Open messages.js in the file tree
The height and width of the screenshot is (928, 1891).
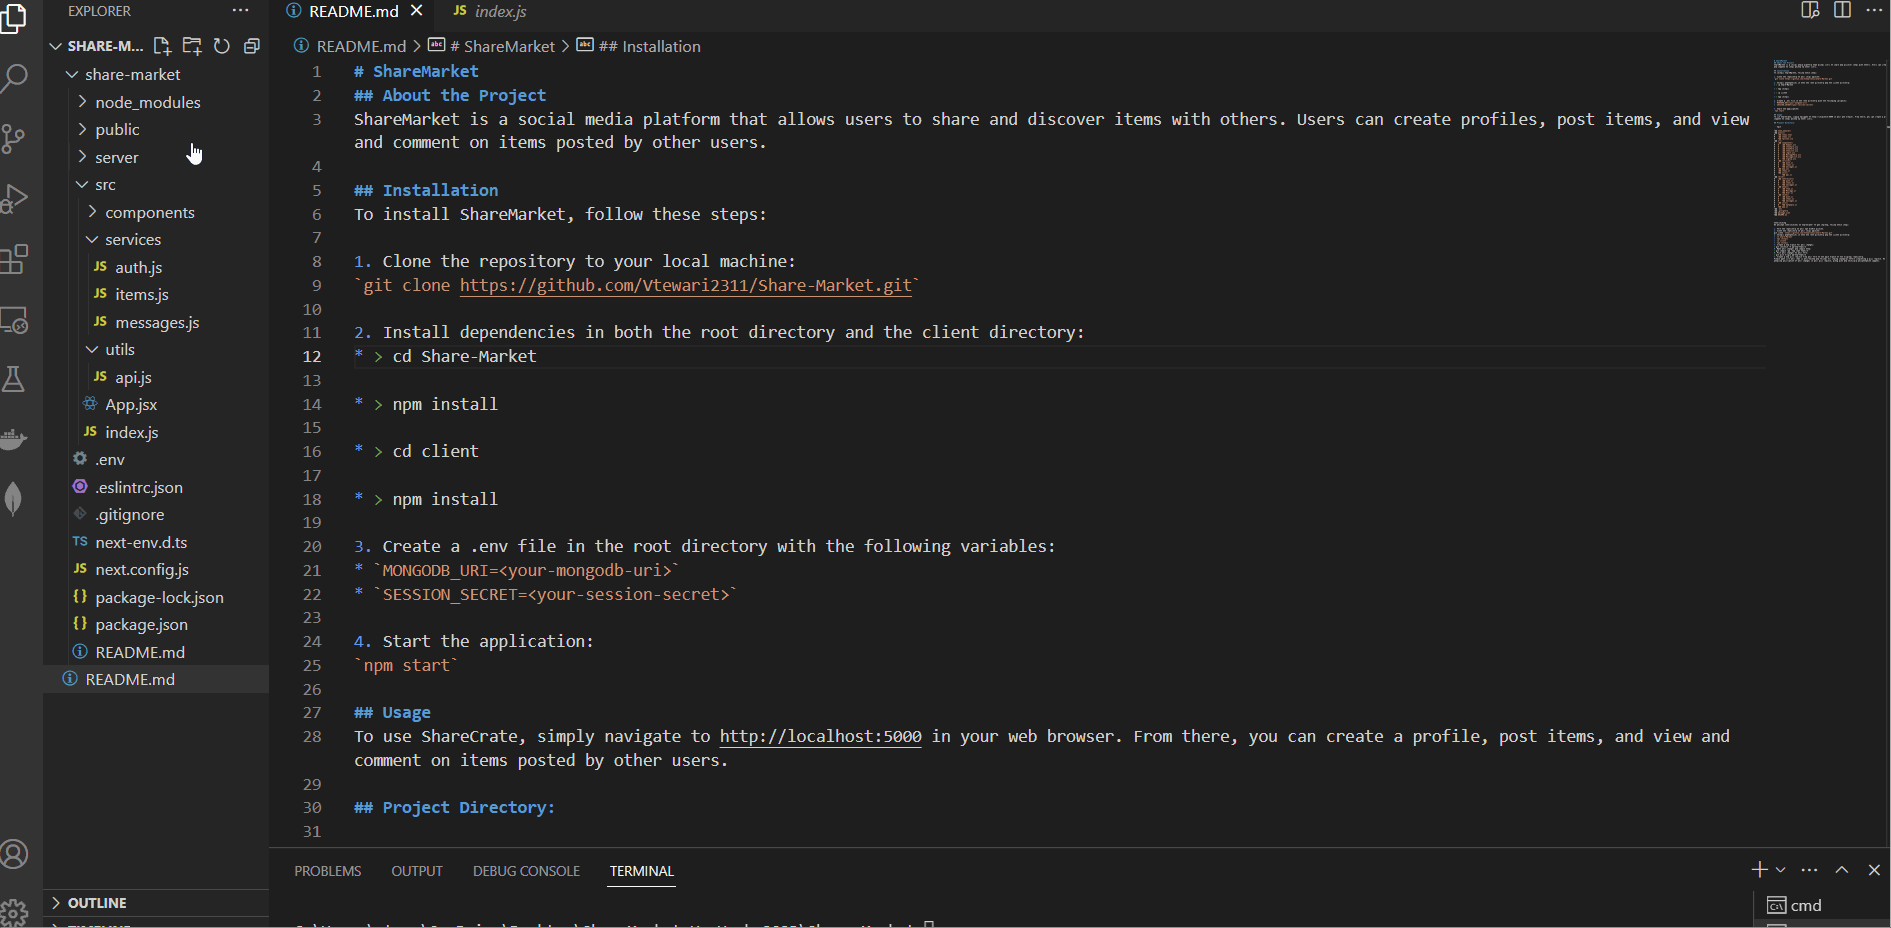point(156,322)
